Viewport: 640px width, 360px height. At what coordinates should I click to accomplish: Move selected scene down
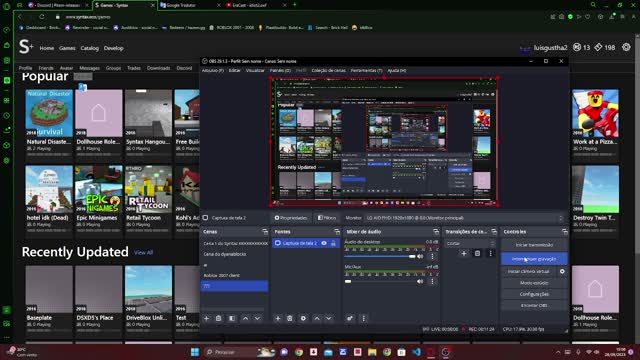click(x=257, y=318)
